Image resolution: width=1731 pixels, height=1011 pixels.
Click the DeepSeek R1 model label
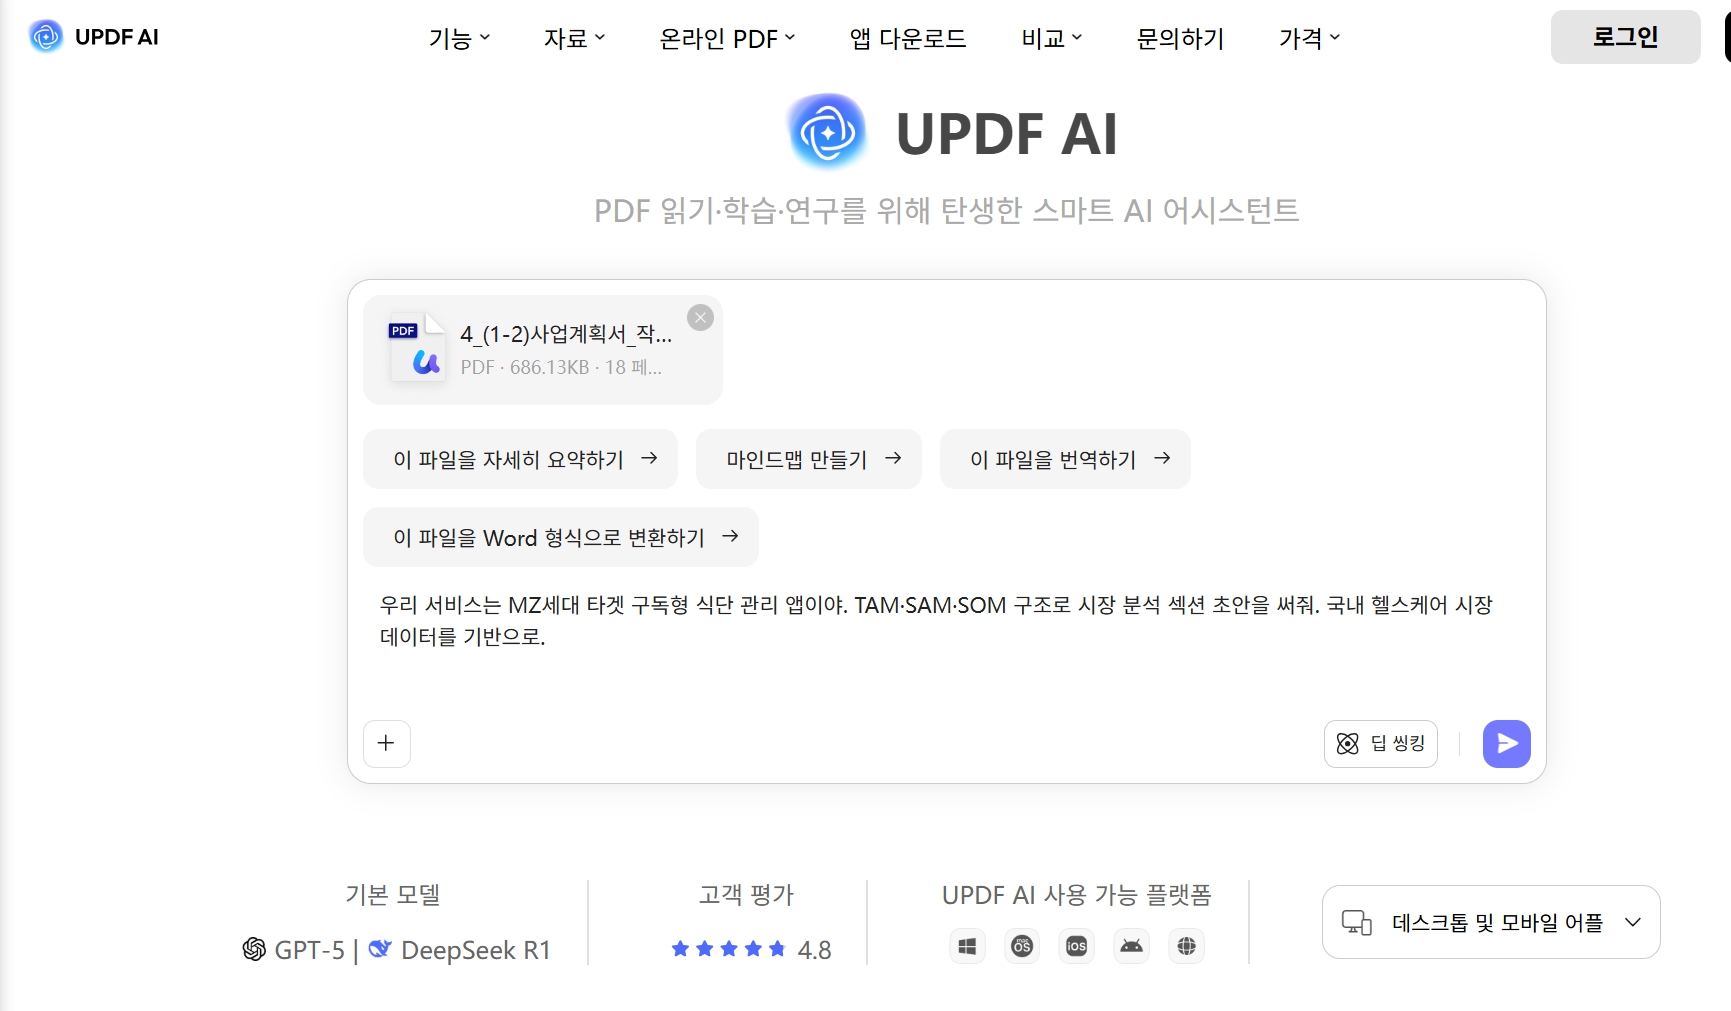click(x=460, y=949)
